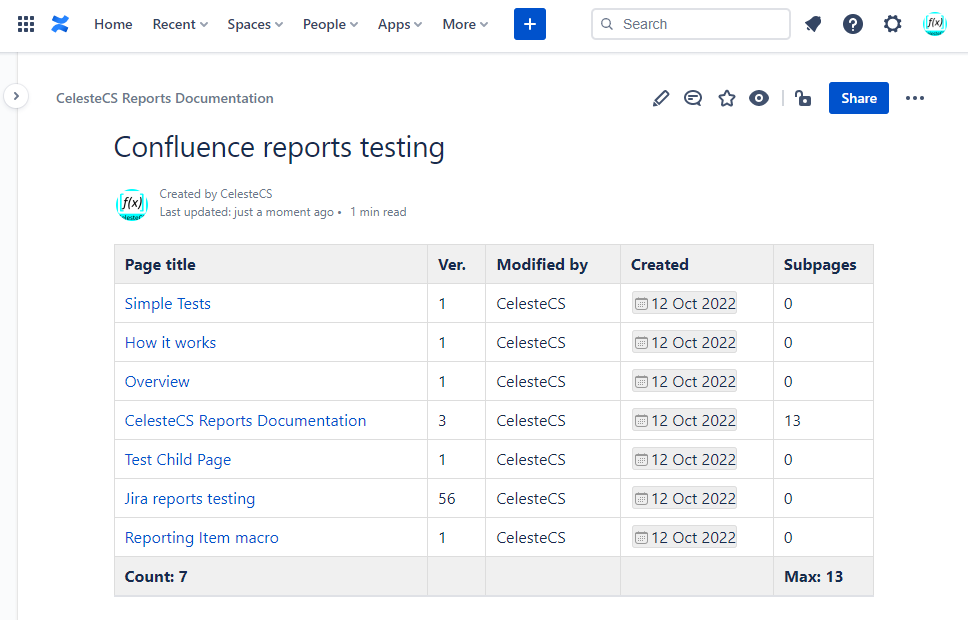Screen dimensions: 968x620
Task: Click the Share button
Action: tap(859, 98)
